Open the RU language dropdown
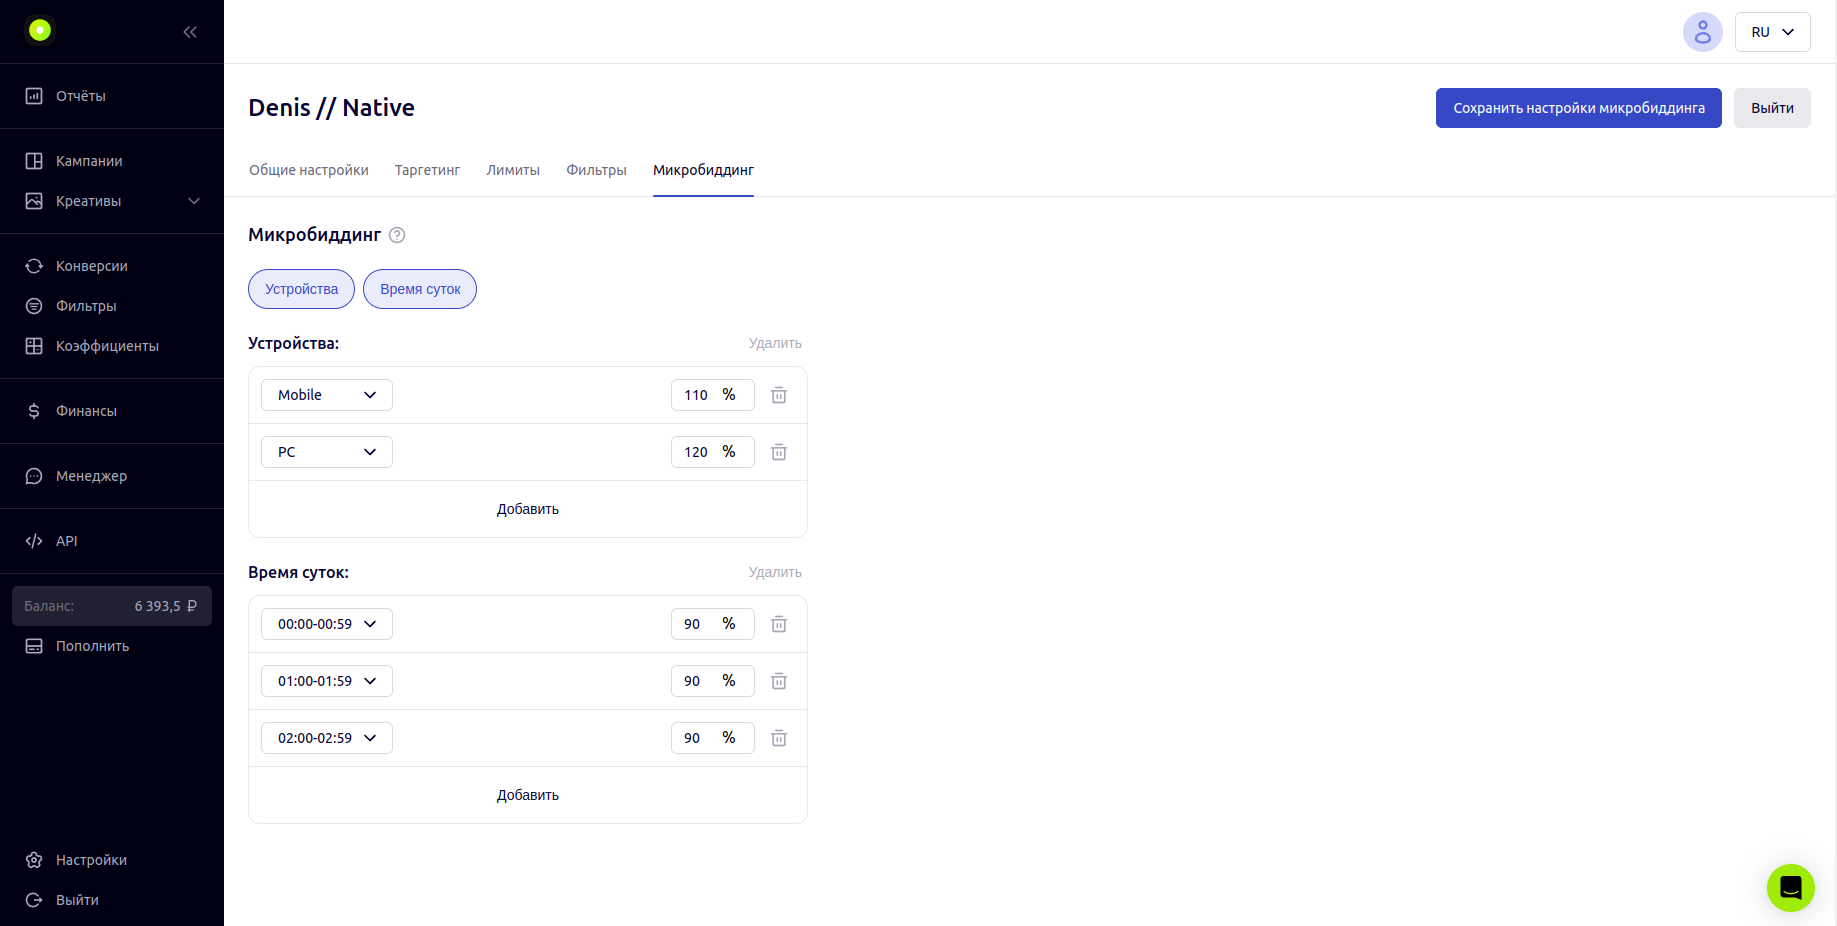 coord(1772,32)
